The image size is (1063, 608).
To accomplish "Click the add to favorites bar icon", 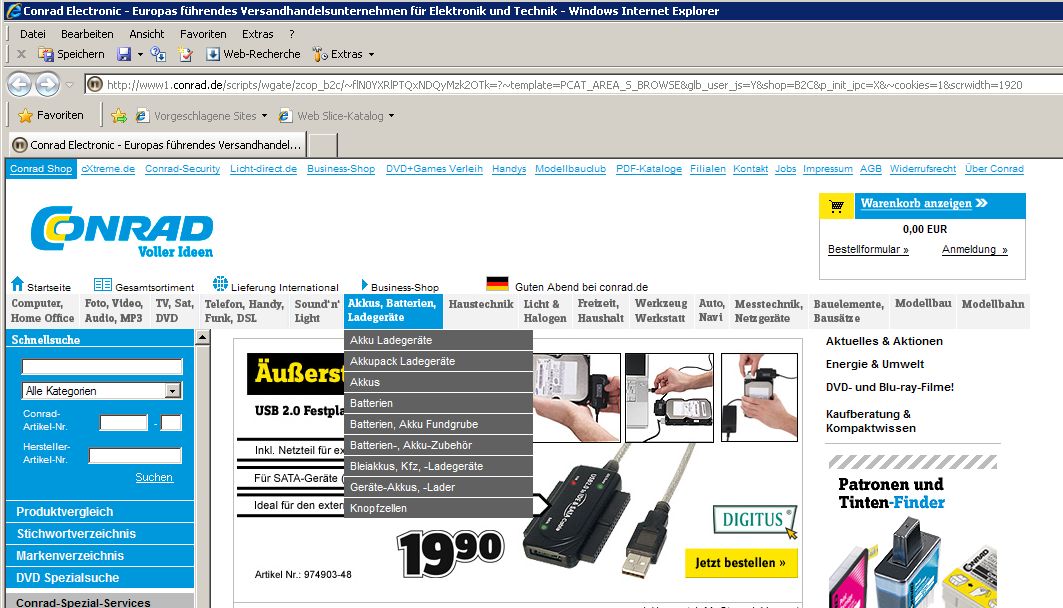I will (x=119, y=116).
